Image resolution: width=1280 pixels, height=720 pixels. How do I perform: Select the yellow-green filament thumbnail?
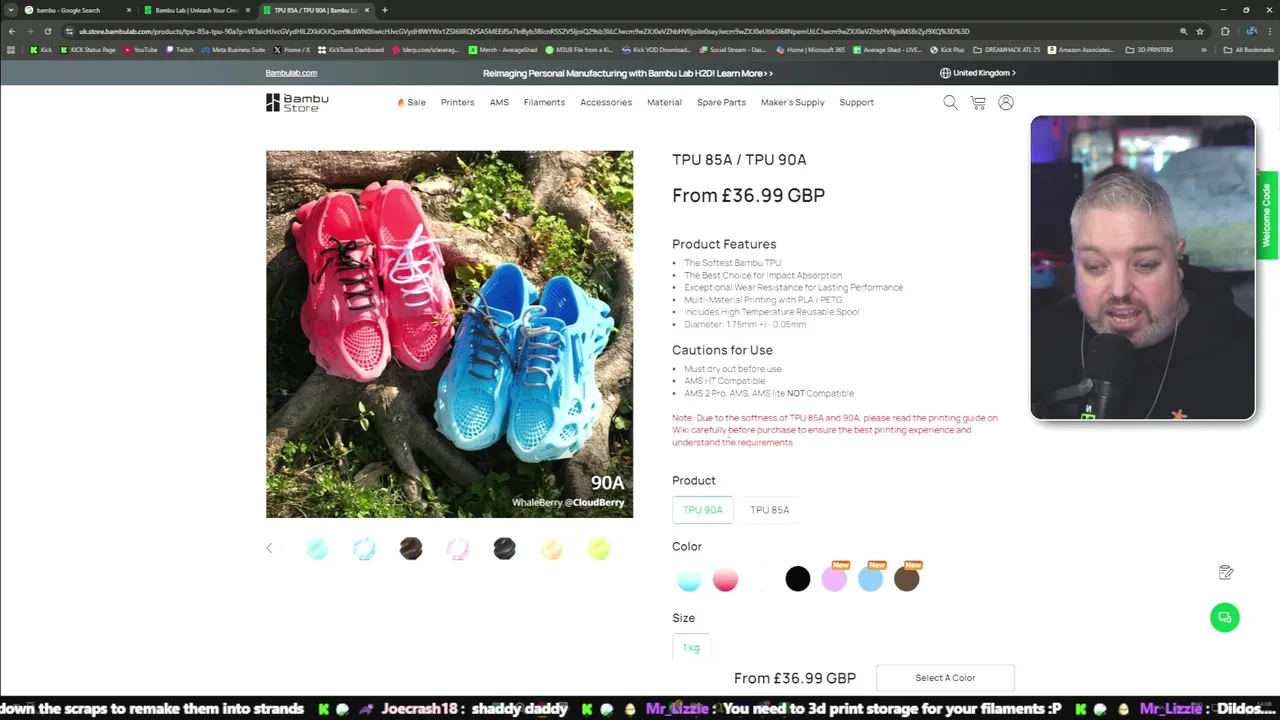point(598,548)
